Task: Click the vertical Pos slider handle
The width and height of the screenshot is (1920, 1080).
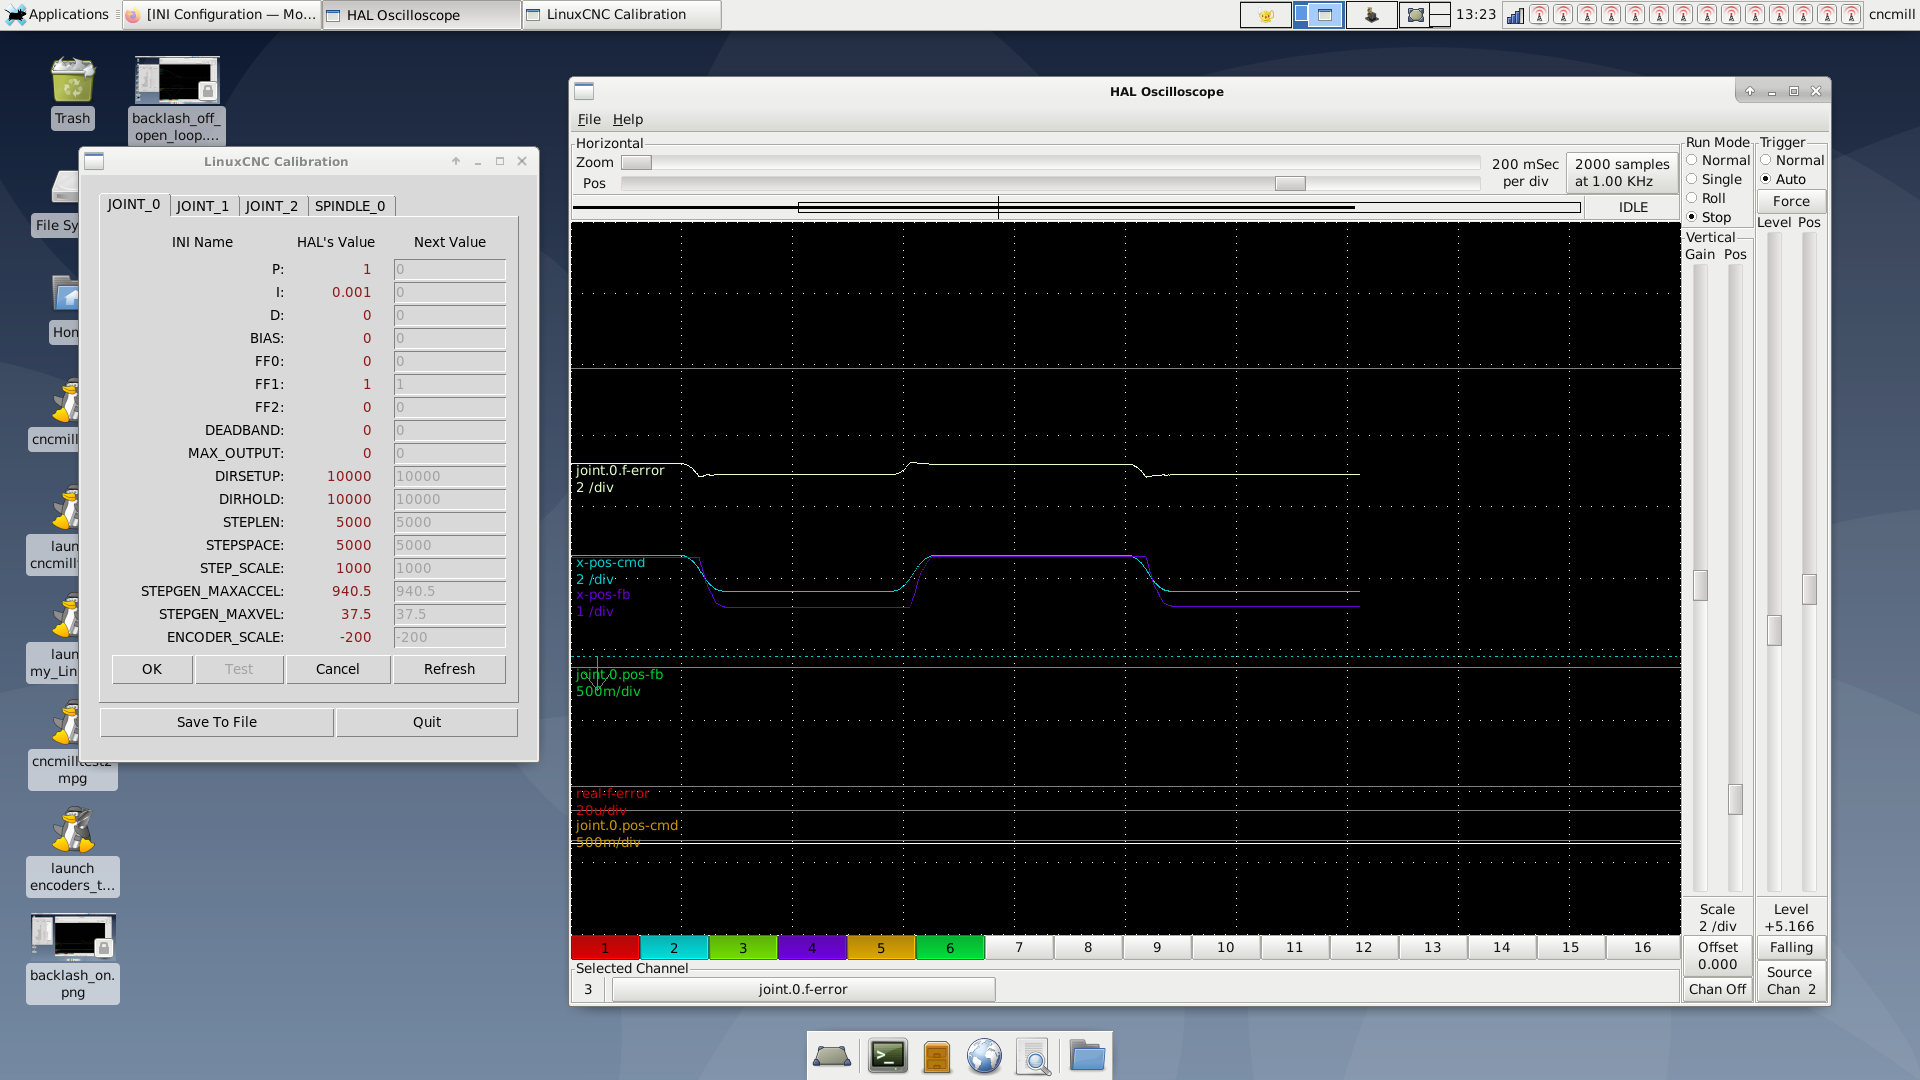Action: (1736, 799)
